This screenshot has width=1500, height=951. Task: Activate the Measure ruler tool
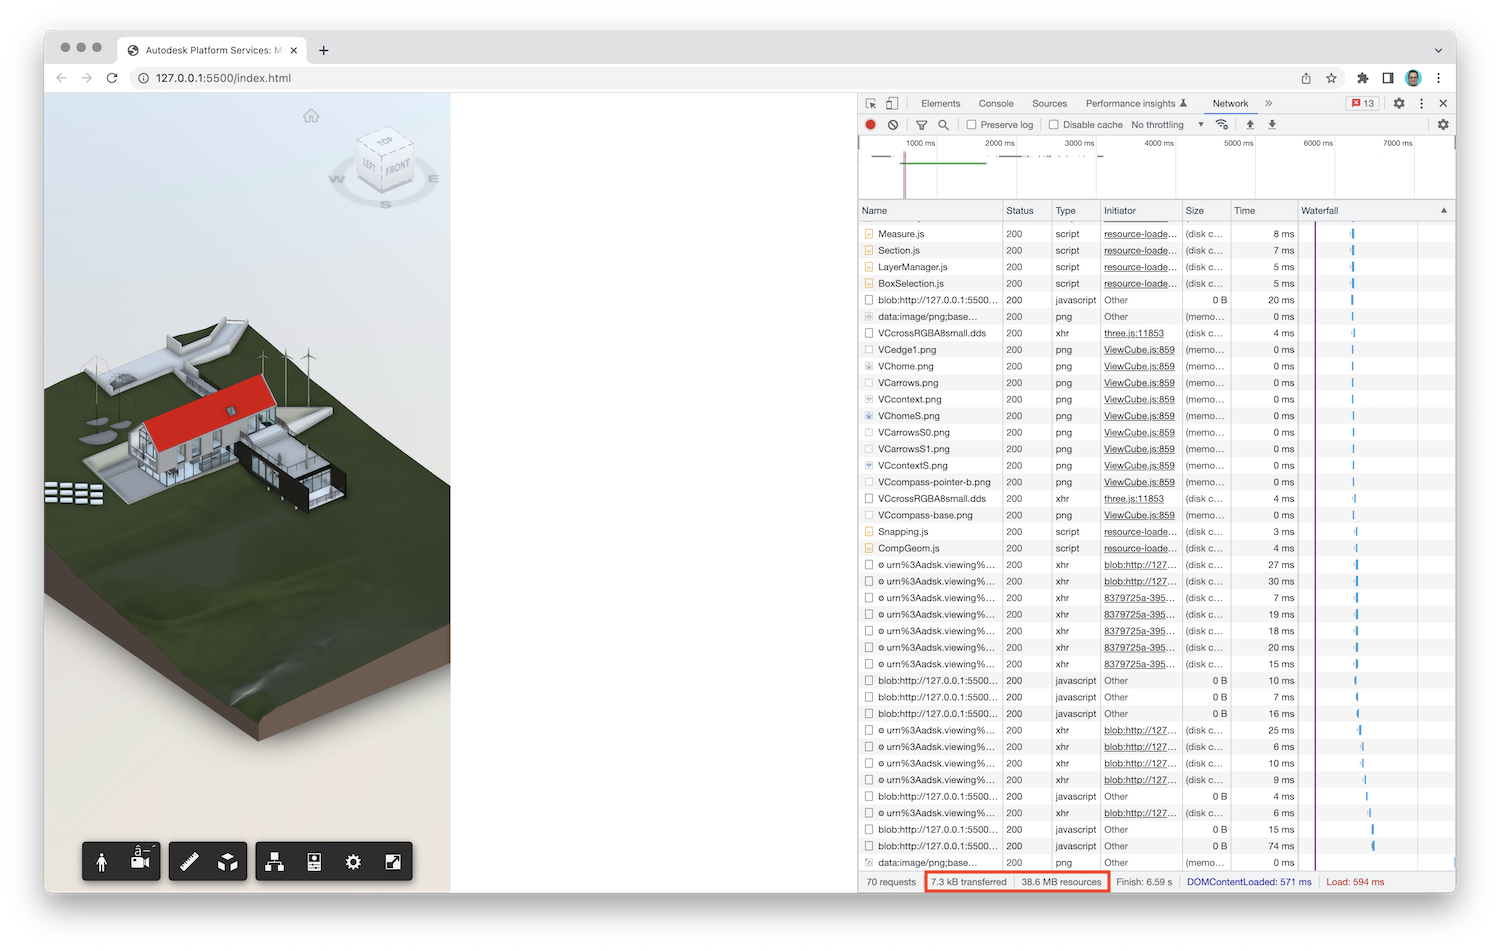(189, 861)
